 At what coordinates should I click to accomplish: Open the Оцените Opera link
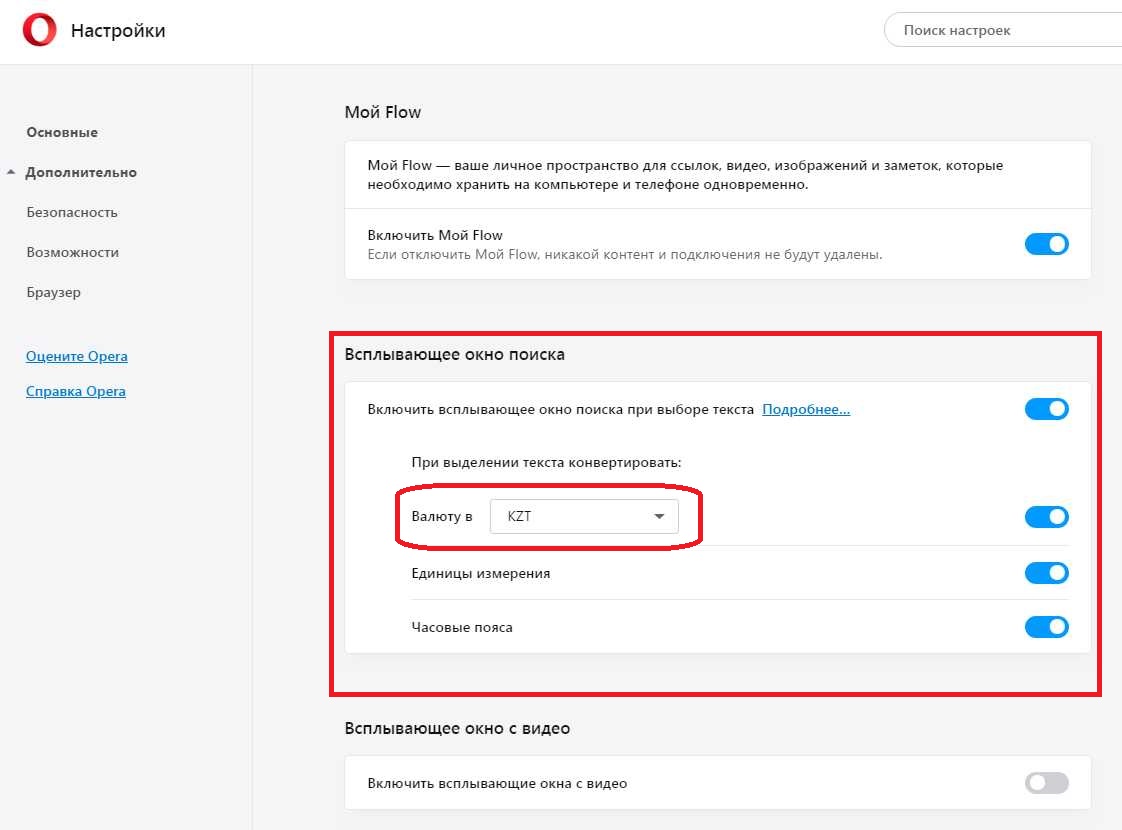click(x=77, y=356)
